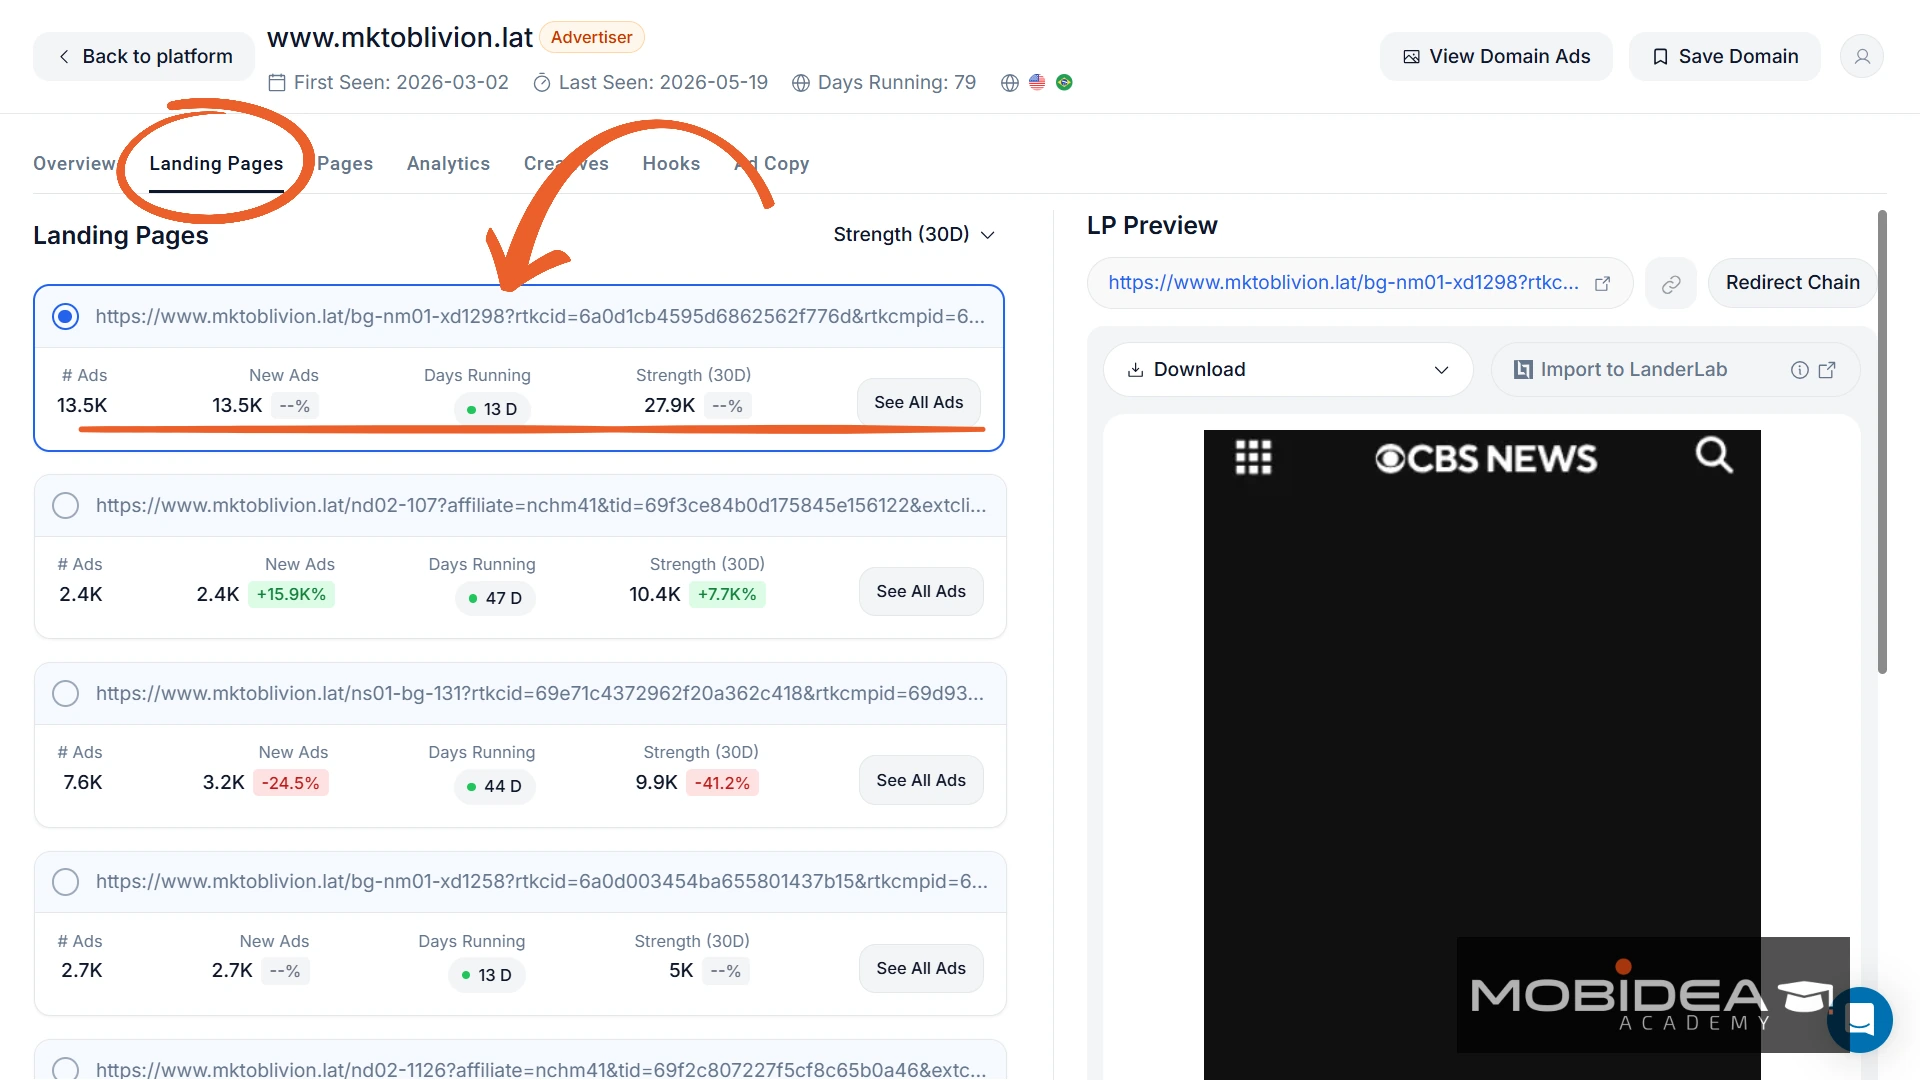Click the '44 D' days running pill
The width and height of the screenshot is (1920, 1080).
coord(494,787)
